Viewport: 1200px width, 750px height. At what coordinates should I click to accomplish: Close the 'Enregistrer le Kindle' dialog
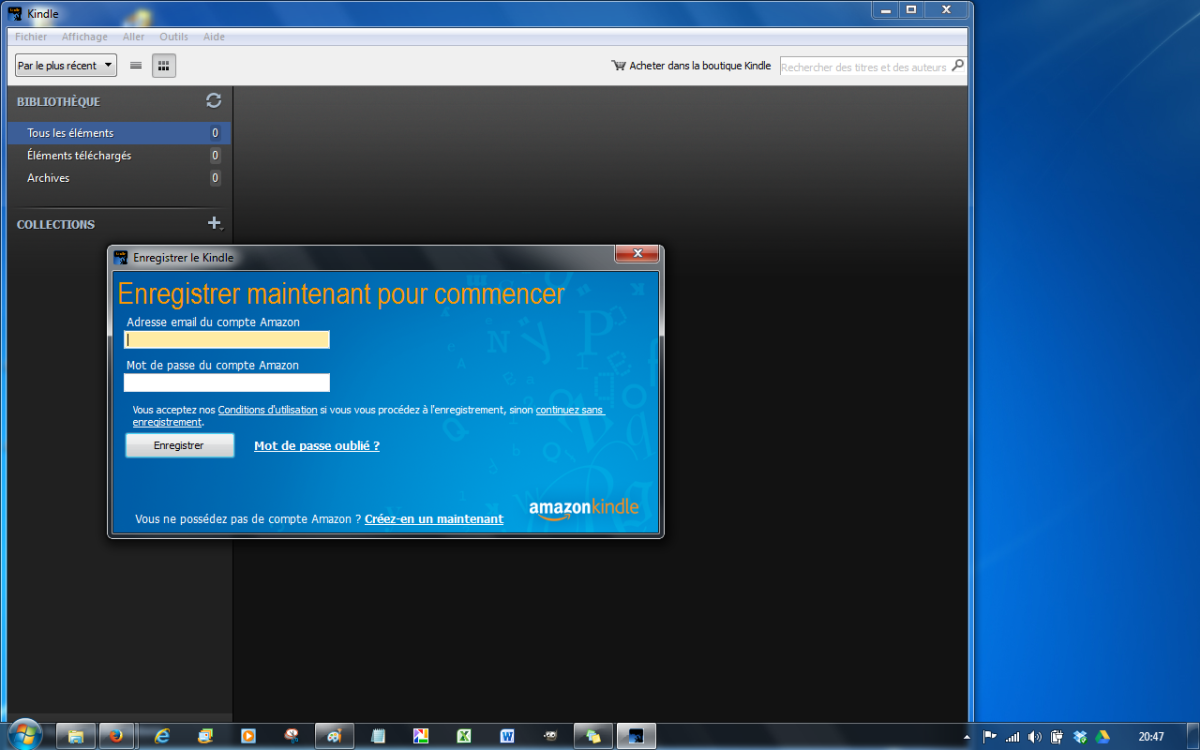coord(637,254)
